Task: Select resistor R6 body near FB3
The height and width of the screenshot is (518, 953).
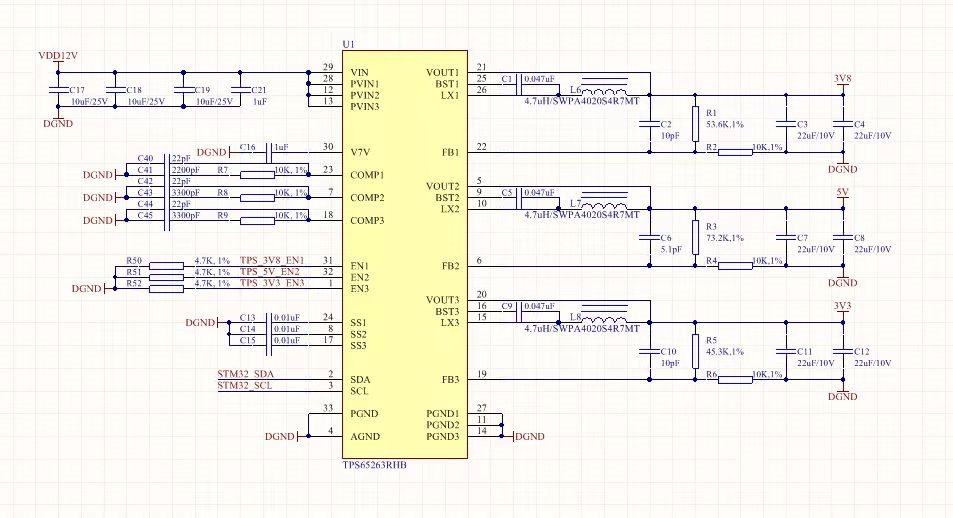Action: point(735,380)
